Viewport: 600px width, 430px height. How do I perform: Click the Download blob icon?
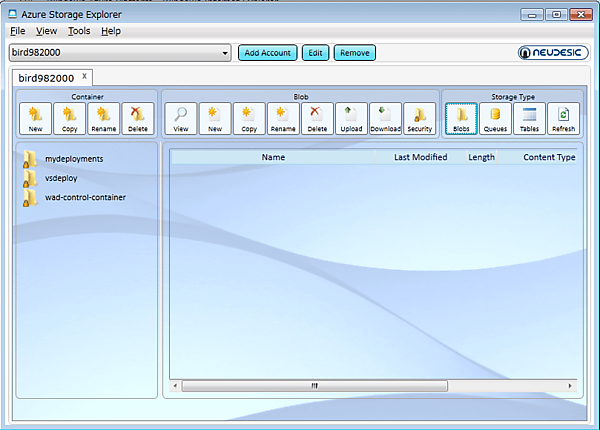pos(385,119)
